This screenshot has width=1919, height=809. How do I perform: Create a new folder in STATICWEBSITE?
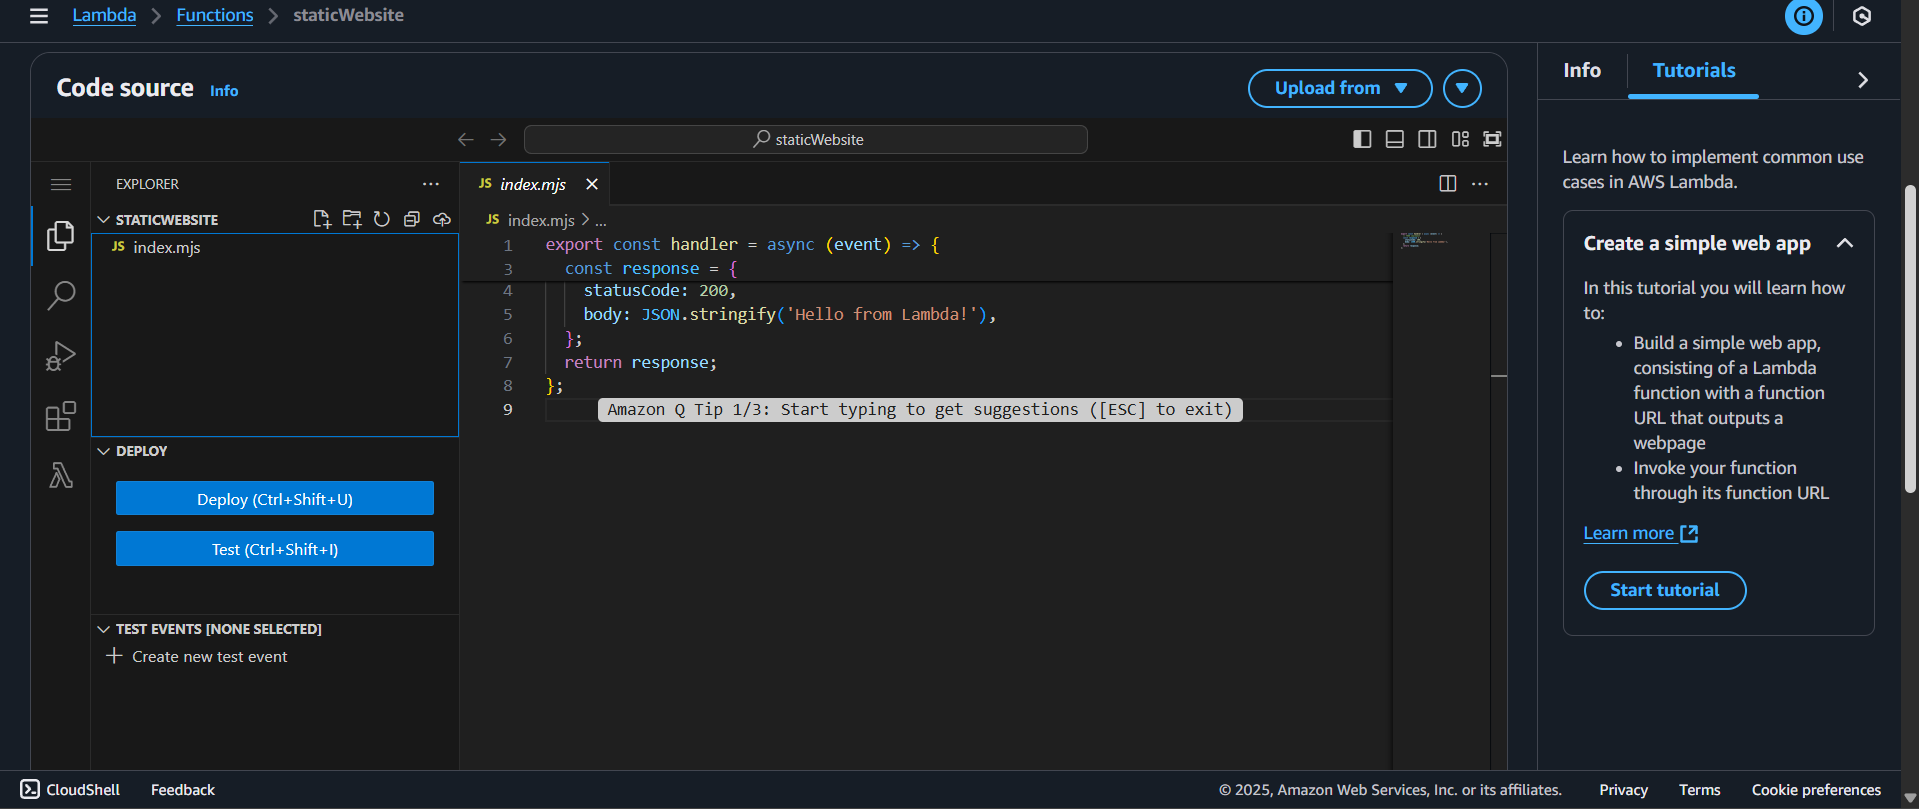point(352,219)
